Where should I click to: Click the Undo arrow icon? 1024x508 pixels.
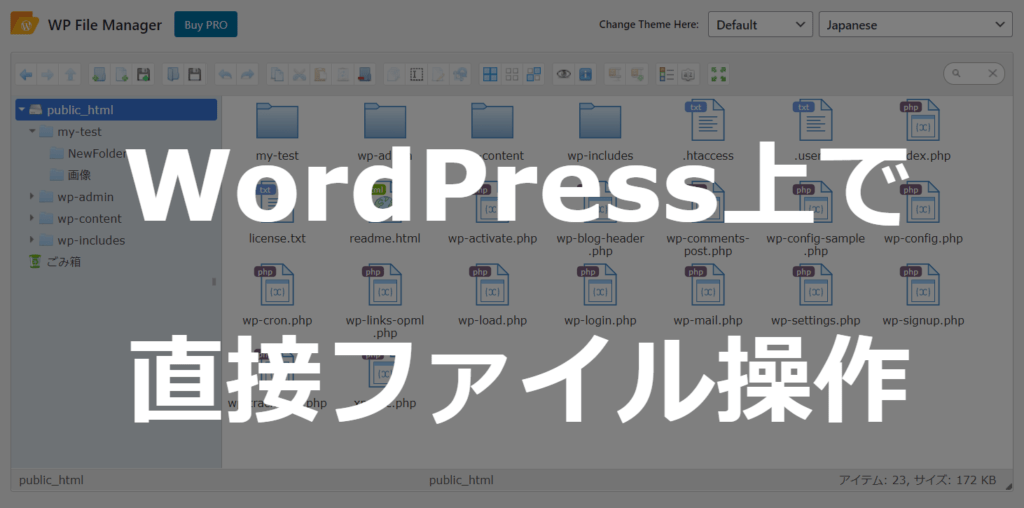click(x=225, y=74)
